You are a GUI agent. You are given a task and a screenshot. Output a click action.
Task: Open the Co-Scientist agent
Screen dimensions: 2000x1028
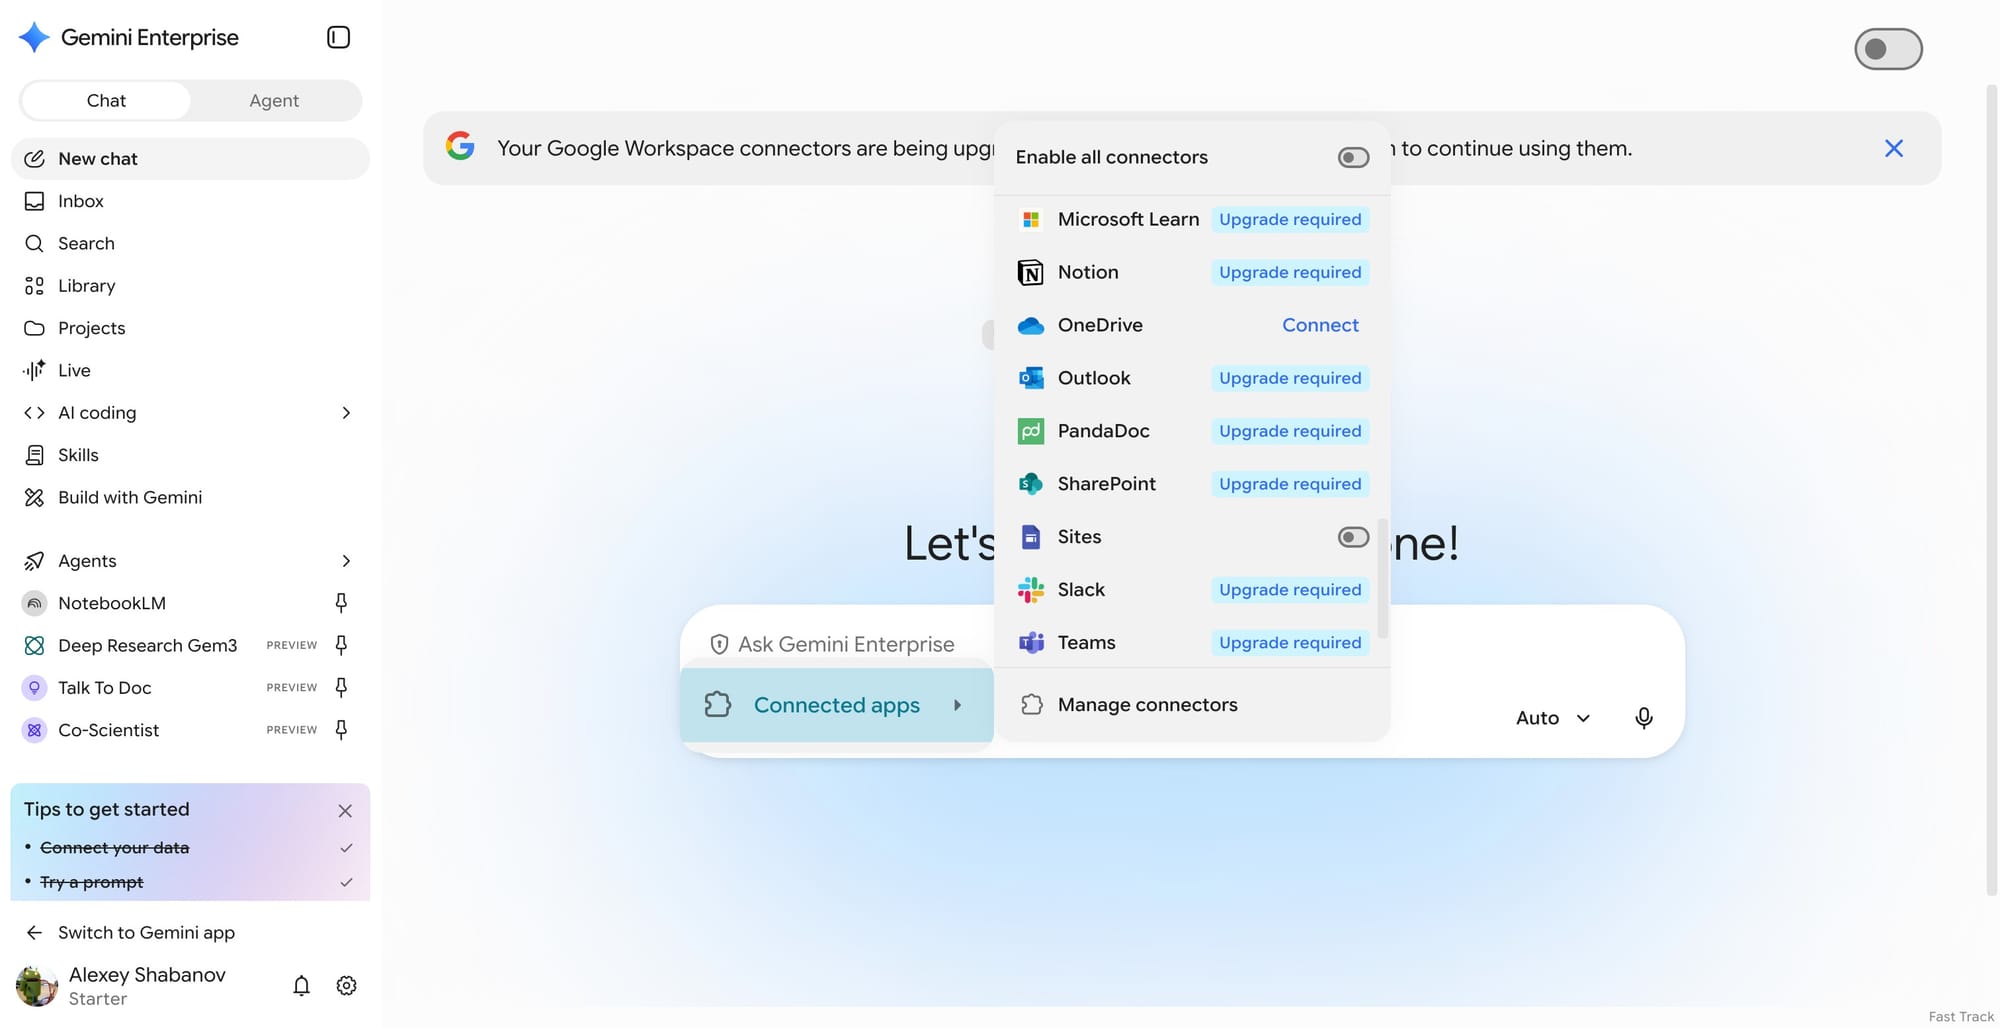(108, 730)
